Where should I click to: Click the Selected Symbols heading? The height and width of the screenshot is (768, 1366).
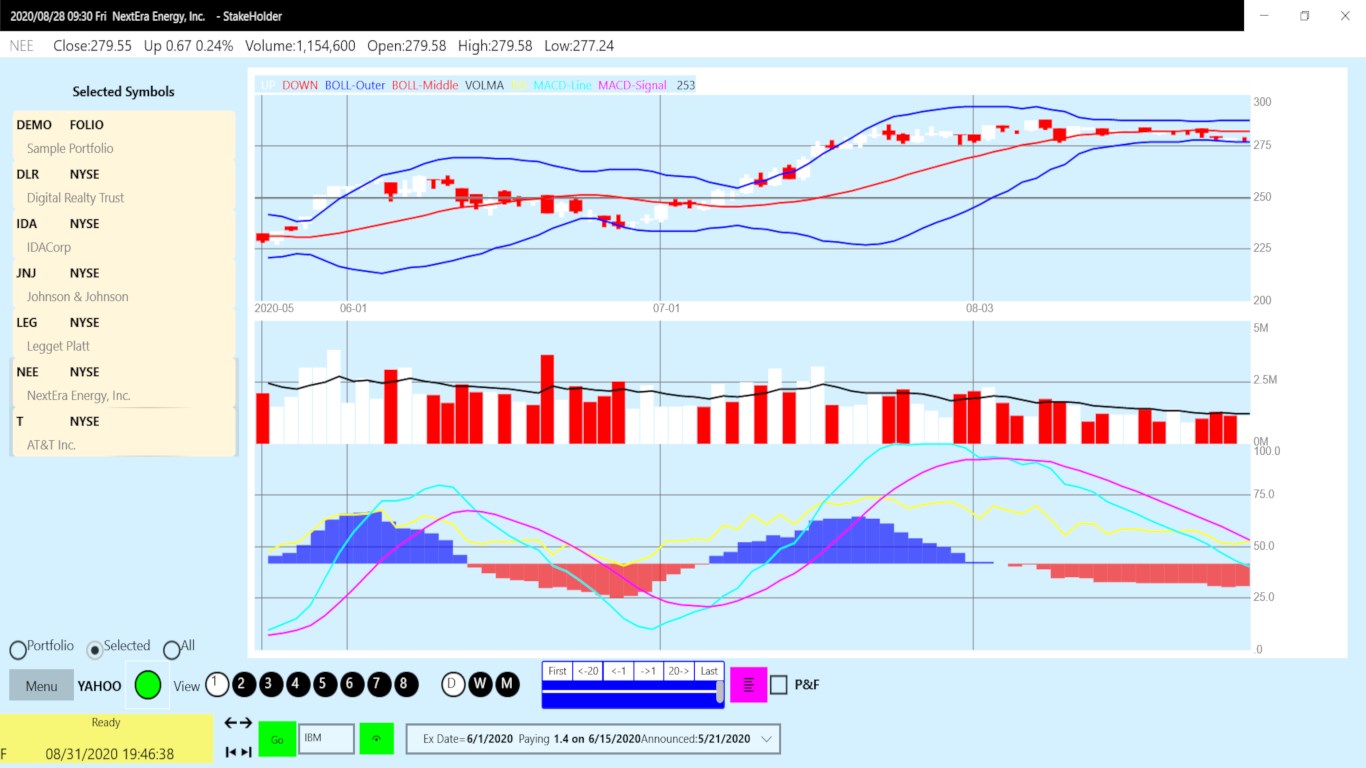pyautogui.click(x=124, y=91)
